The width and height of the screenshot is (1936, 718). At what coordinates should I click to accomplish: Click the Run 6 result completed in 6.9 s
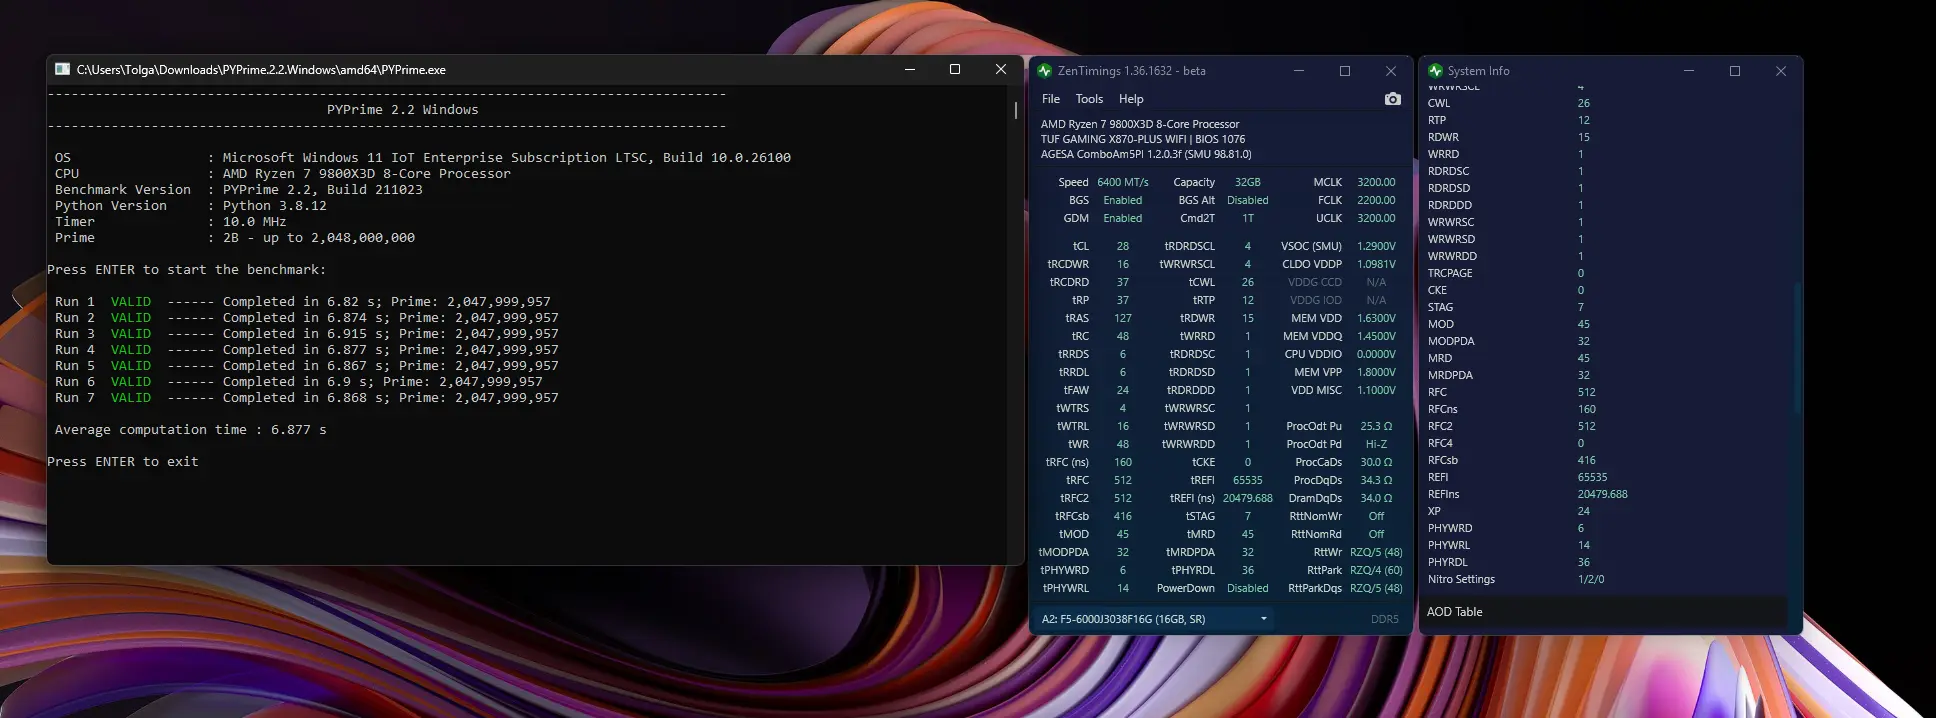click(298, 382)
